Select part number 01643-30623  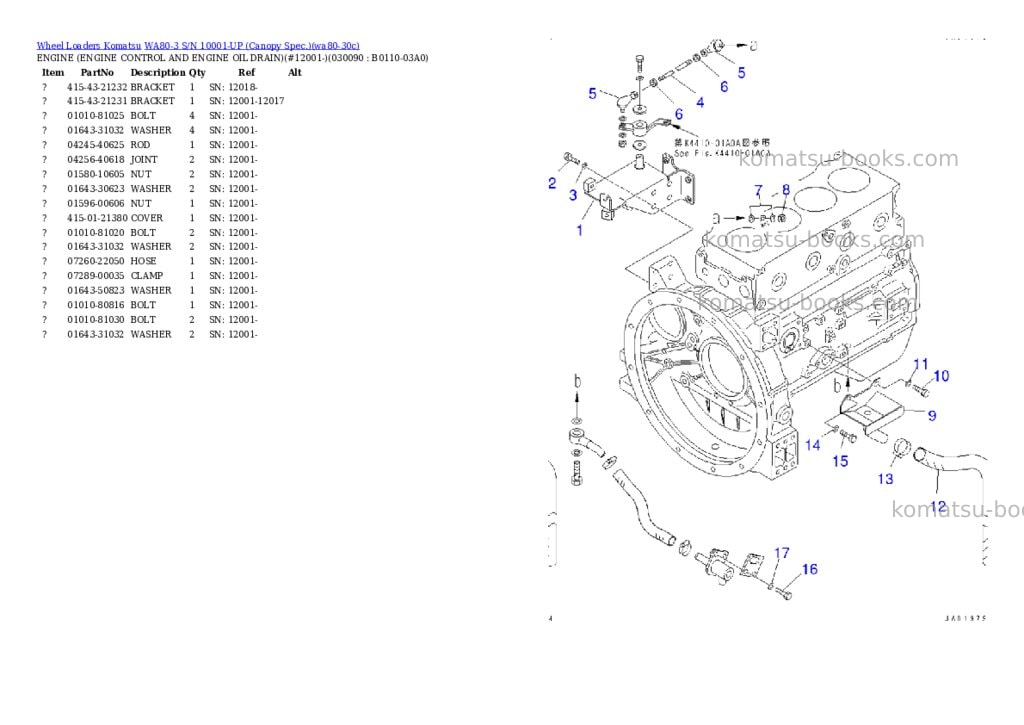[x=95, y=189]
